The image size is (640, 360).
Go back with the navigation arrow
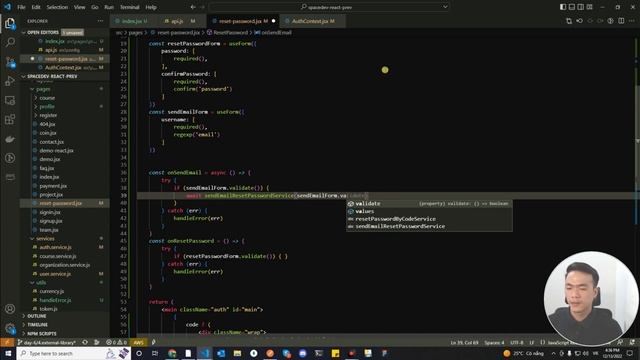pos(193,7)
